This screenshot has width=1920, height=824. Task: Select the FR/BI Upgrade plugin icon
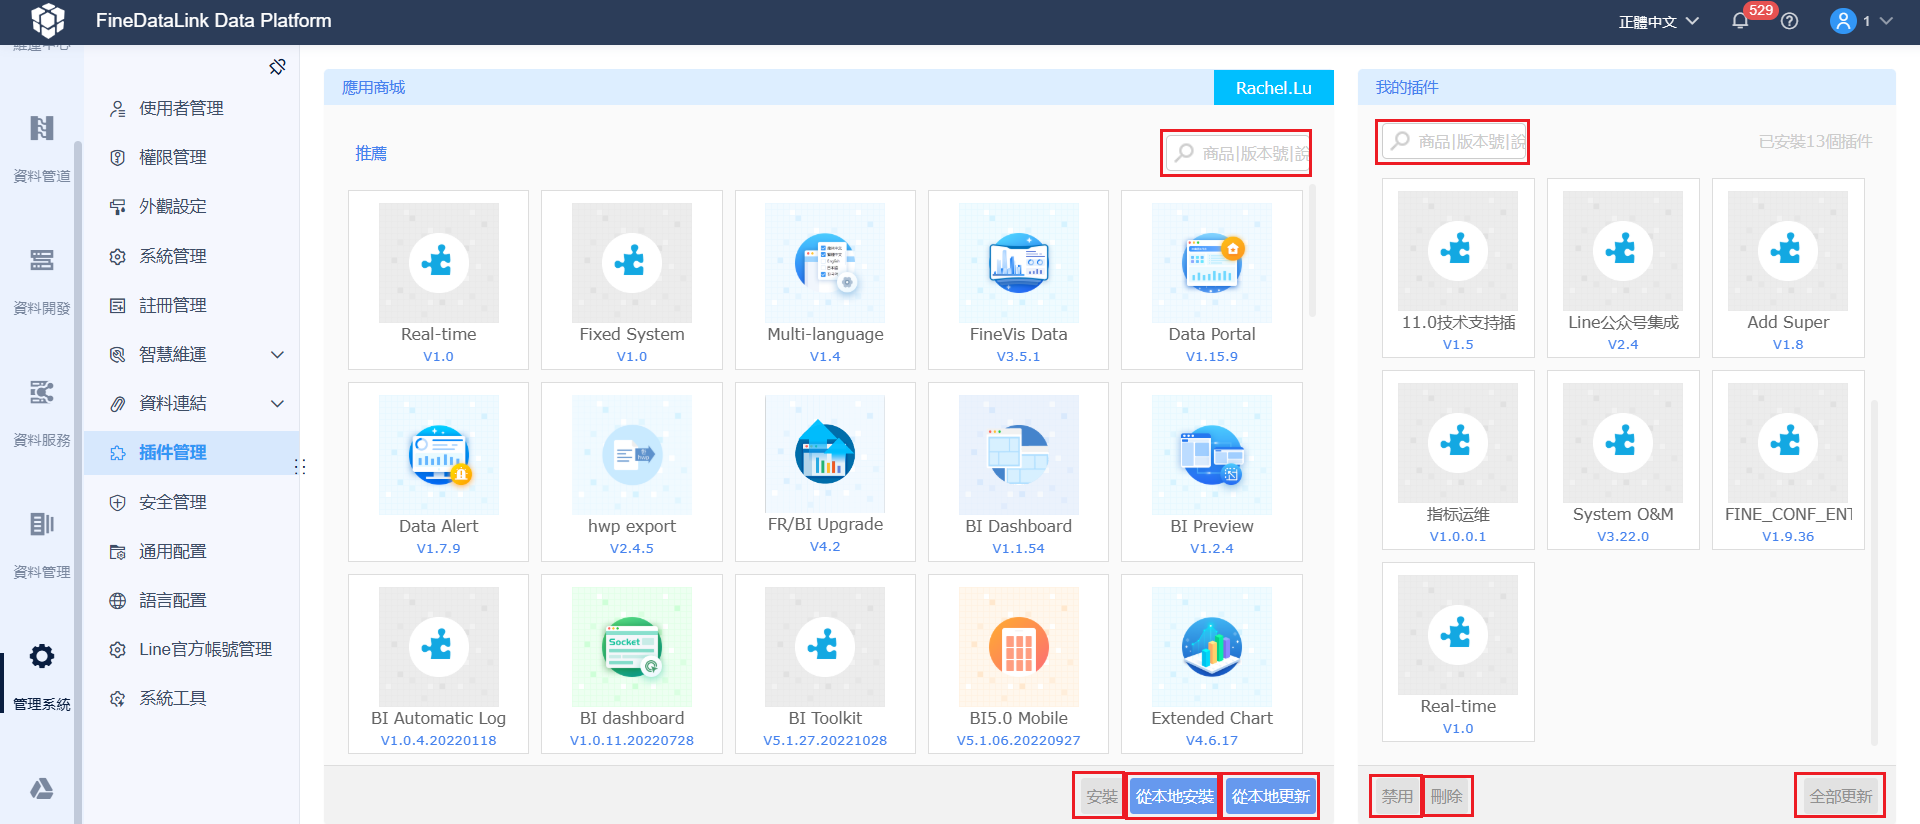tap(825, 454)
